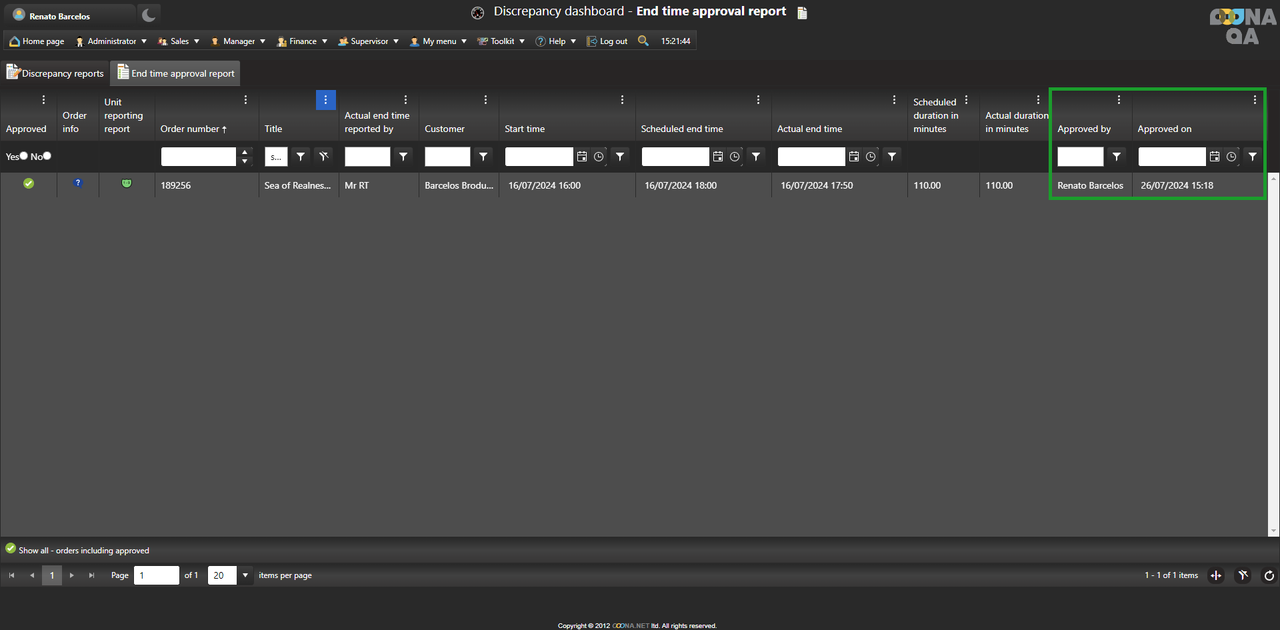Expand the items per page dropdown
Viewport: 1280px width, 630px height.
pyautogui.click(x=245, y=575)
